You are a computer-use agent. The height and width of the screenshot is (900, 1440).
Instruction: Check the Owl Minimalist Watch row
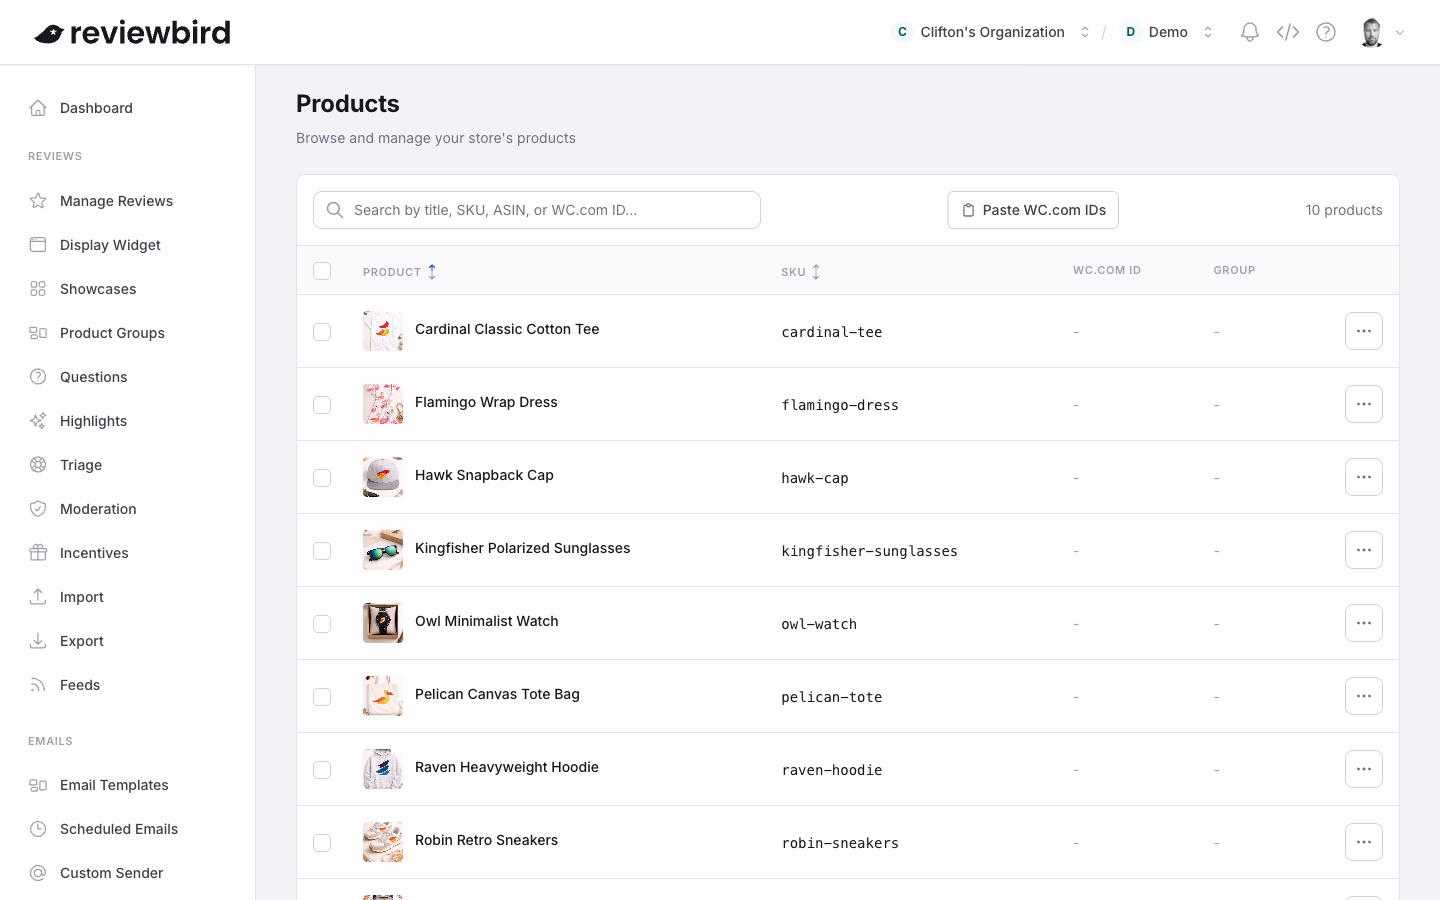(x=322, y=624)
